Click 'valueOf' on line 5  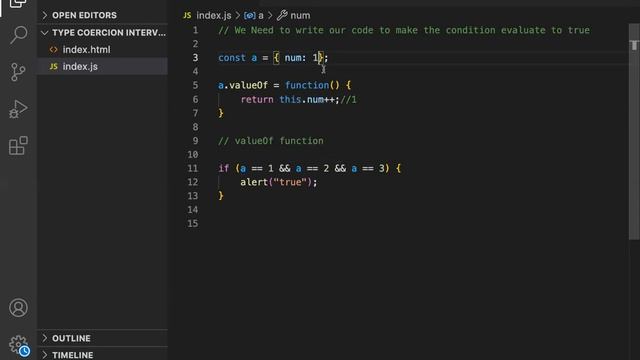coord(249,85)
